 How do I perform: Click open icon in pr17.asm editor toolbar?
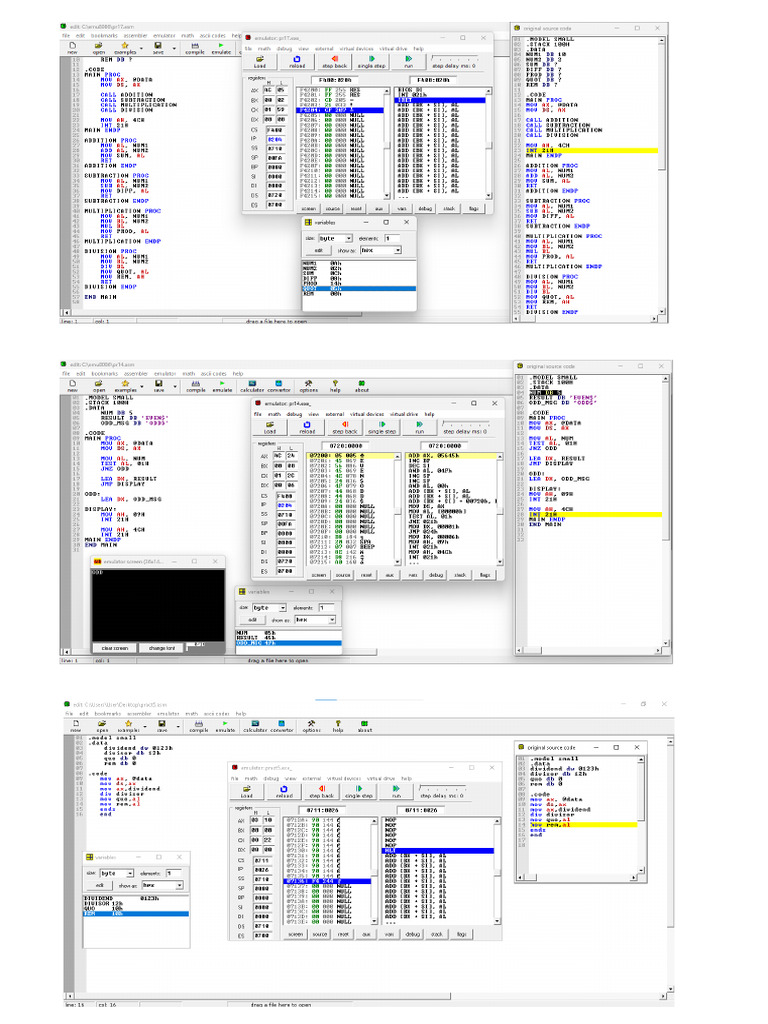pos(98,46)
